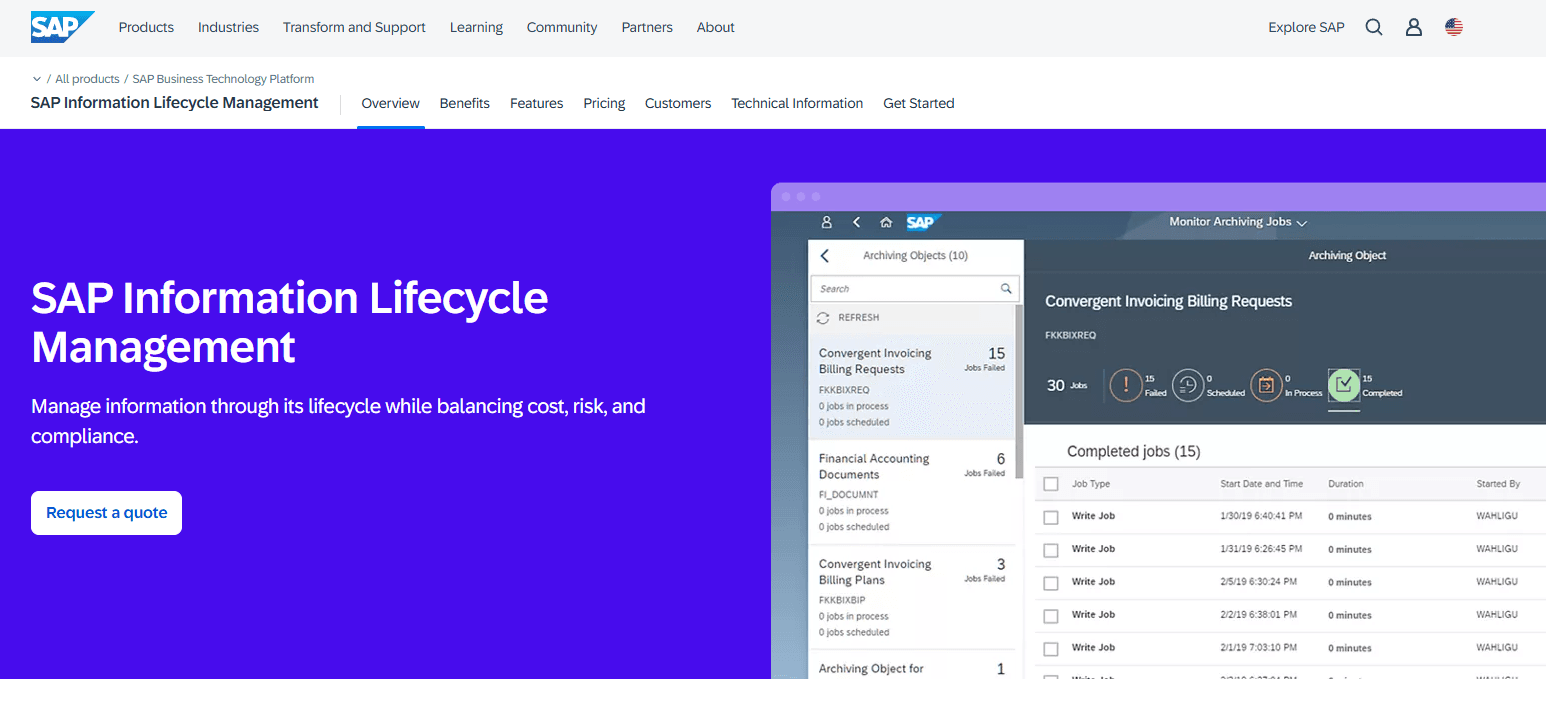Click the archiving objects list scrollbar
Viewport: 1546px width, 703px height.
coord(1020,390)
